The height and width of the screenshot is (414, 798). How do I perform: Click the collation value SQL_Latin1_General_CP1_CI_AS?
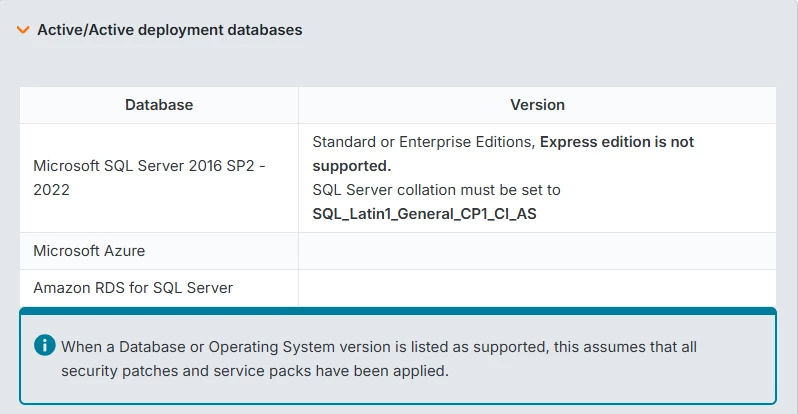[424, 214]
